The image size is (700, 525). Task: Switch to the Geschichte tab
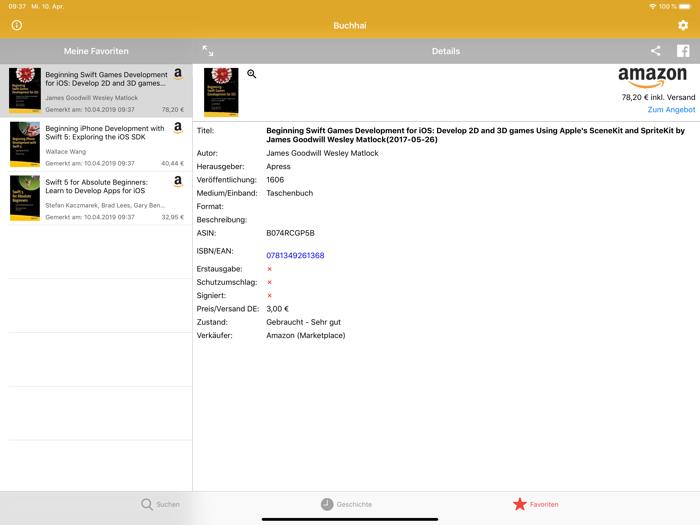pos(346,504)
